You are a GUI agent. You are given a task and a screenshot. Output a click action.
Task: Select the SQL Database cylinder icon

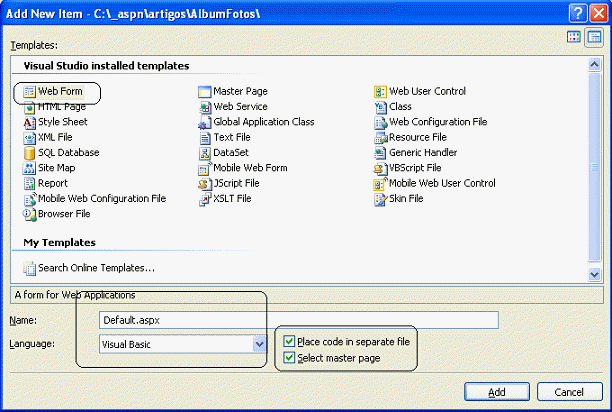tap(29, 153)
